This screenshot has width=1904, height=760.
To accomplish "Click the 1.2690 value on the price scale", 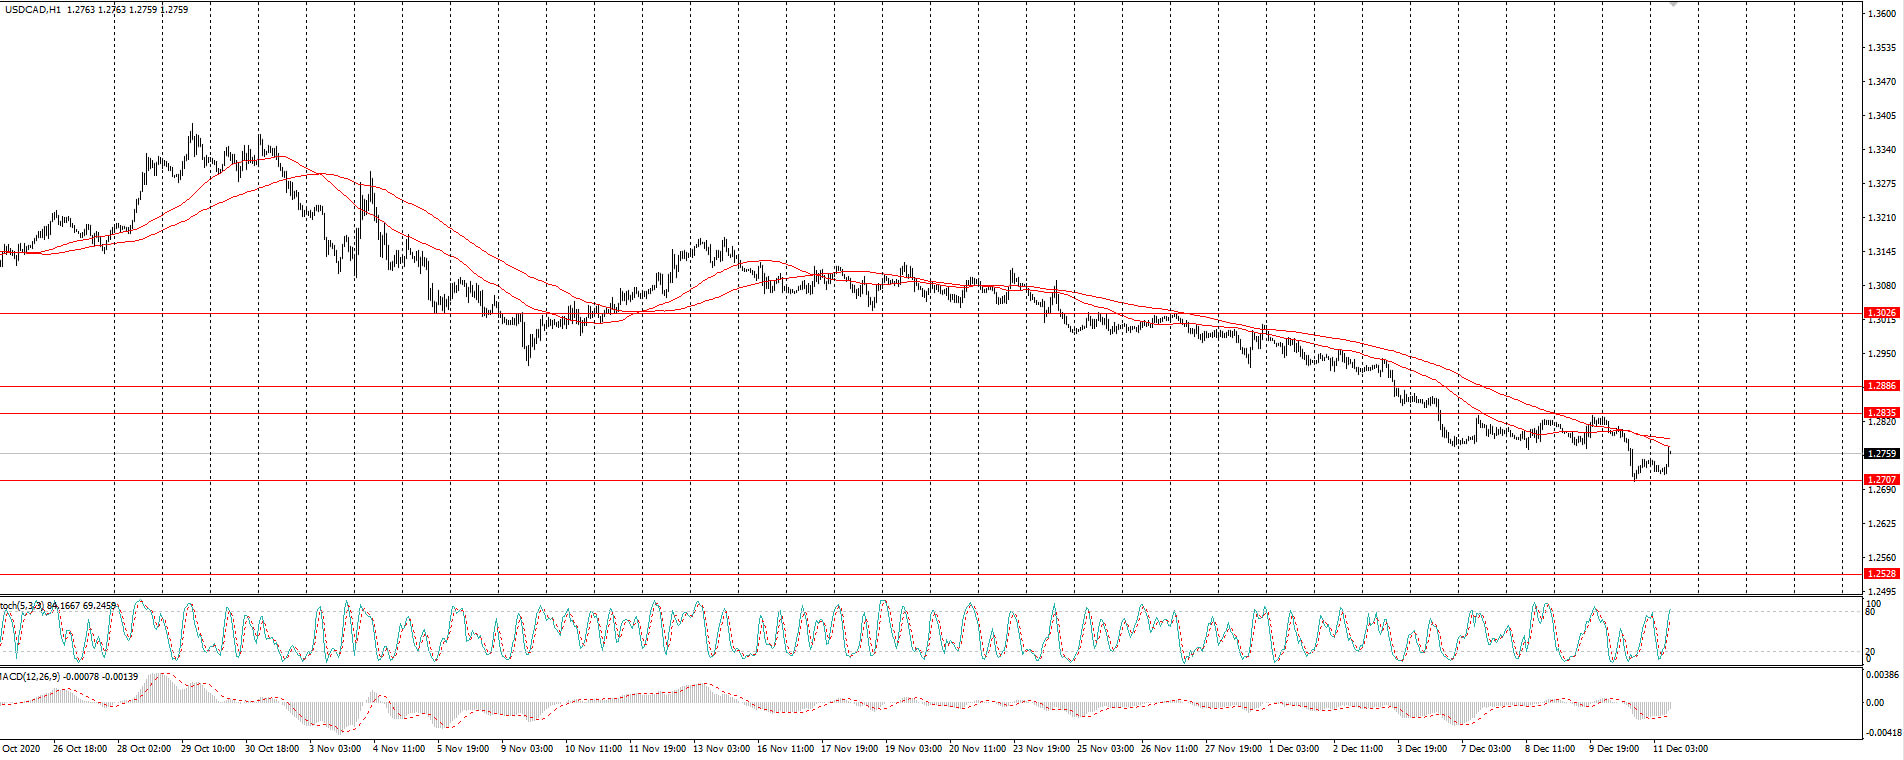I will [x=1883, y=490].
